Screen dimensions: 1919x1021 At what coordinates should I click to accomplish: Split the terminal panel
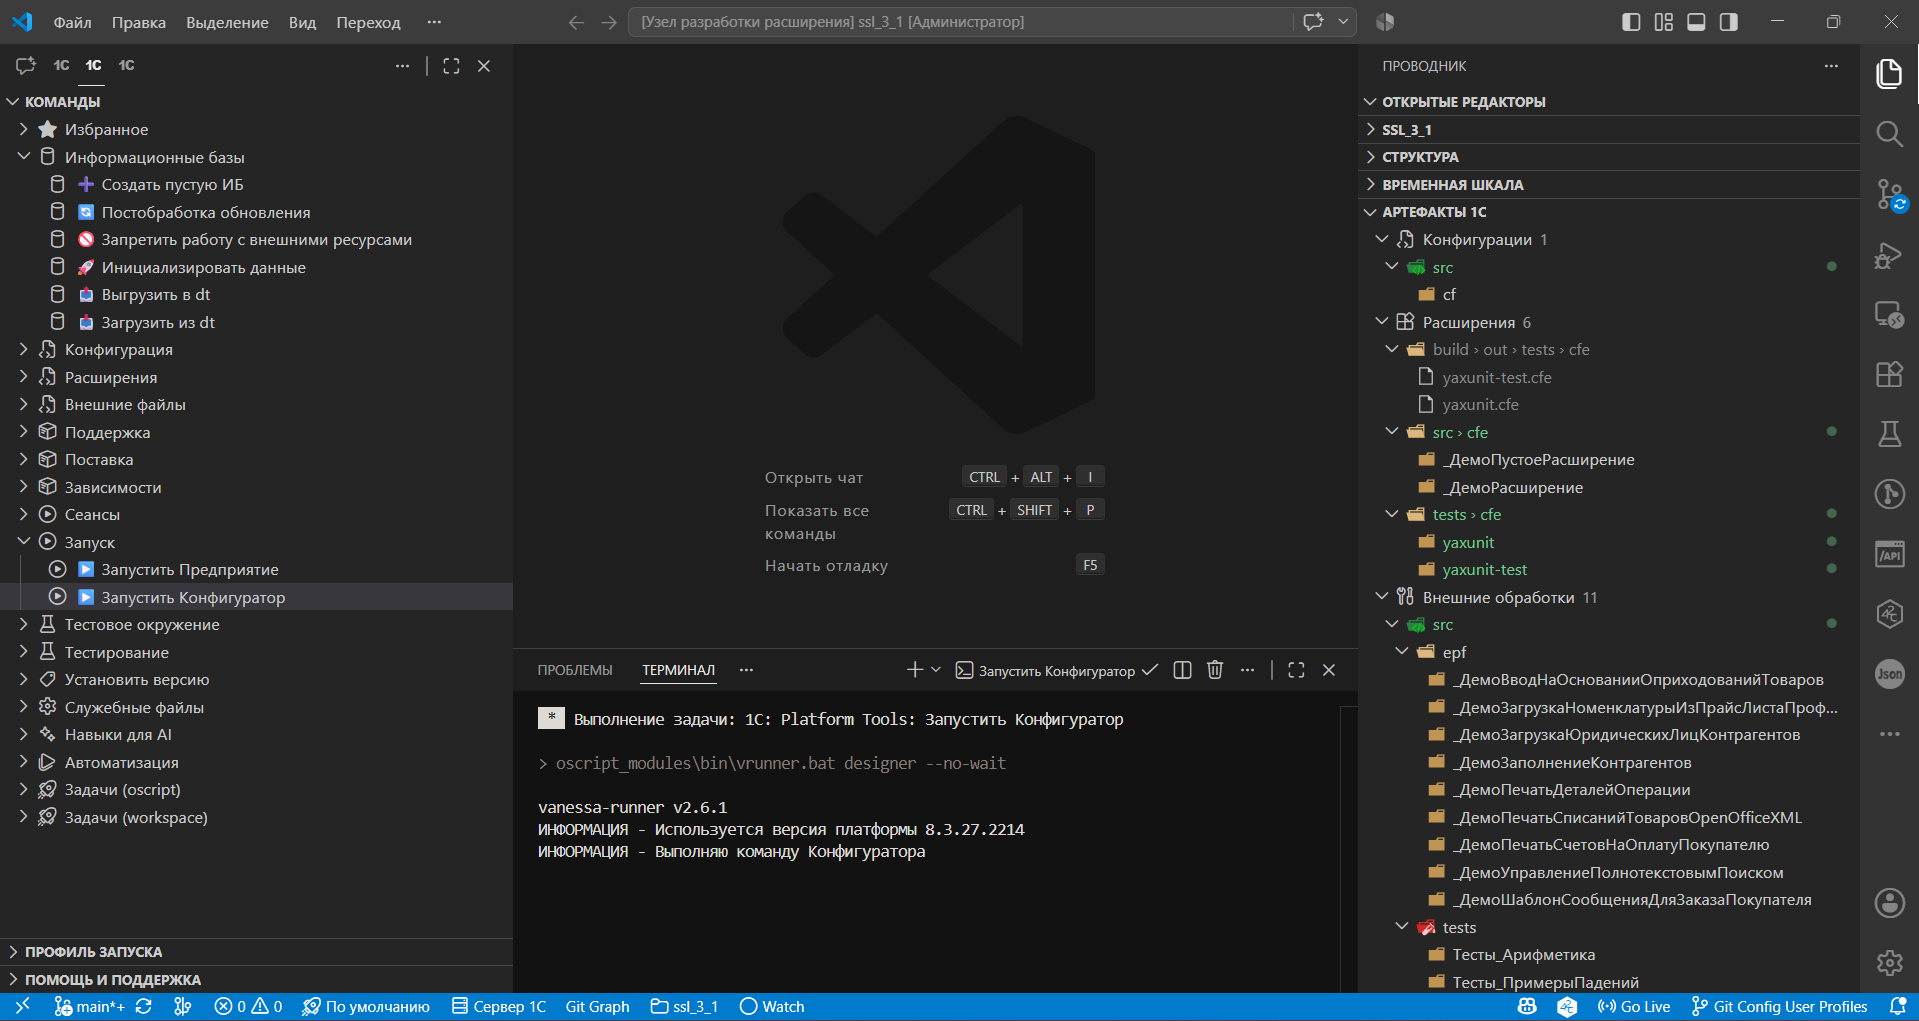[1182, 670]
